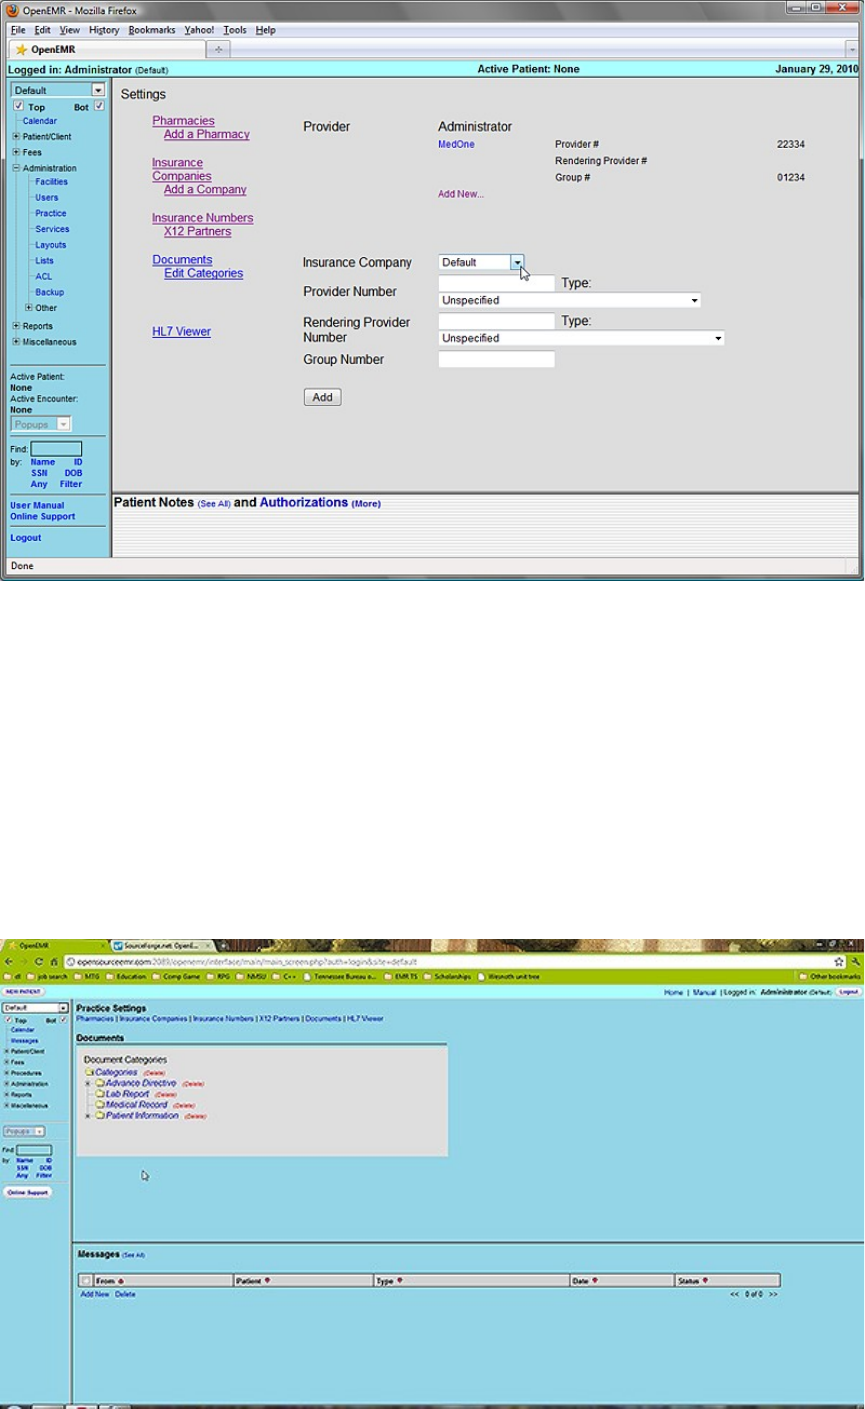Select the OpenEMR tab in Firefox

tap(105, 49)
